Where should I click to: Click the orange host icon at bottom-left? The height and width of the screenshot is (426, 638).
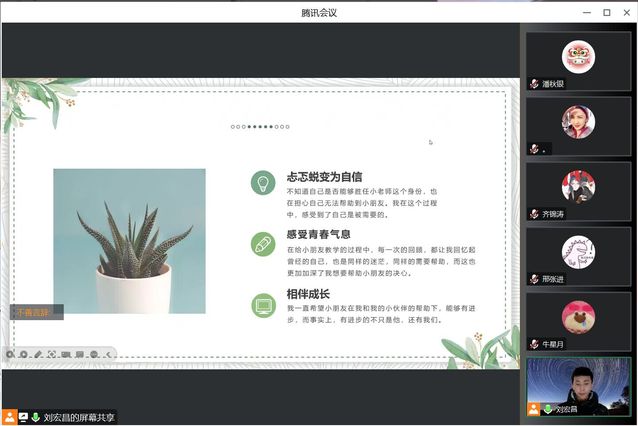9,417
